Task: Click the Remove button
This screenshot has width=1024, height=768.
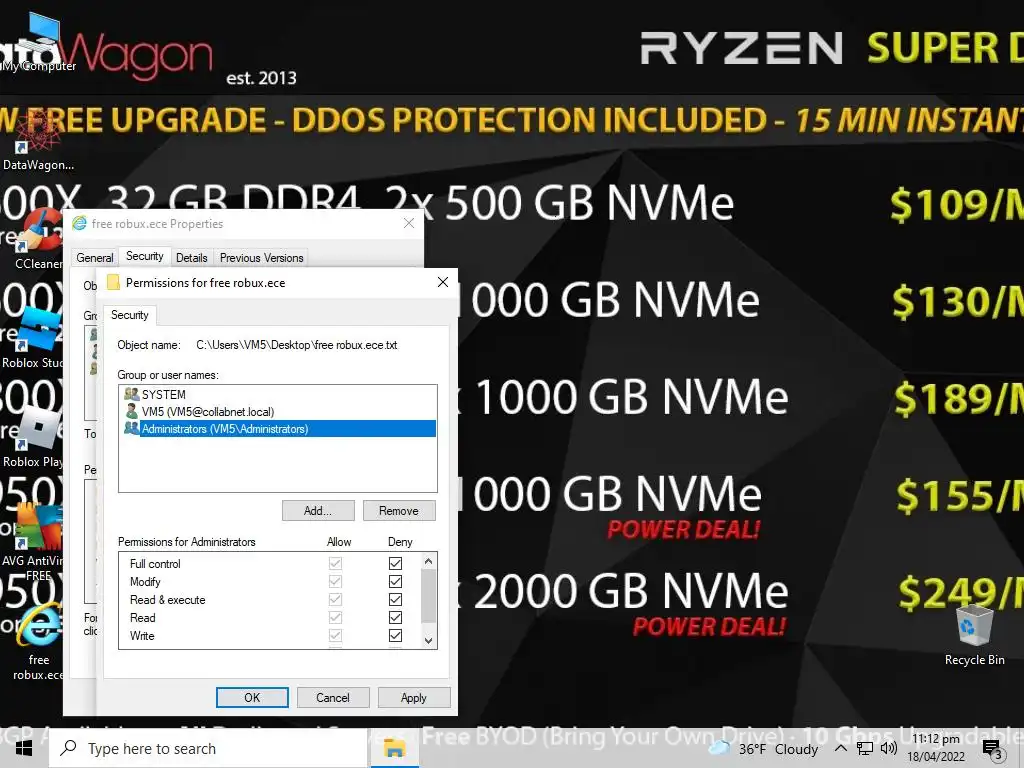Action: (398, 511)
